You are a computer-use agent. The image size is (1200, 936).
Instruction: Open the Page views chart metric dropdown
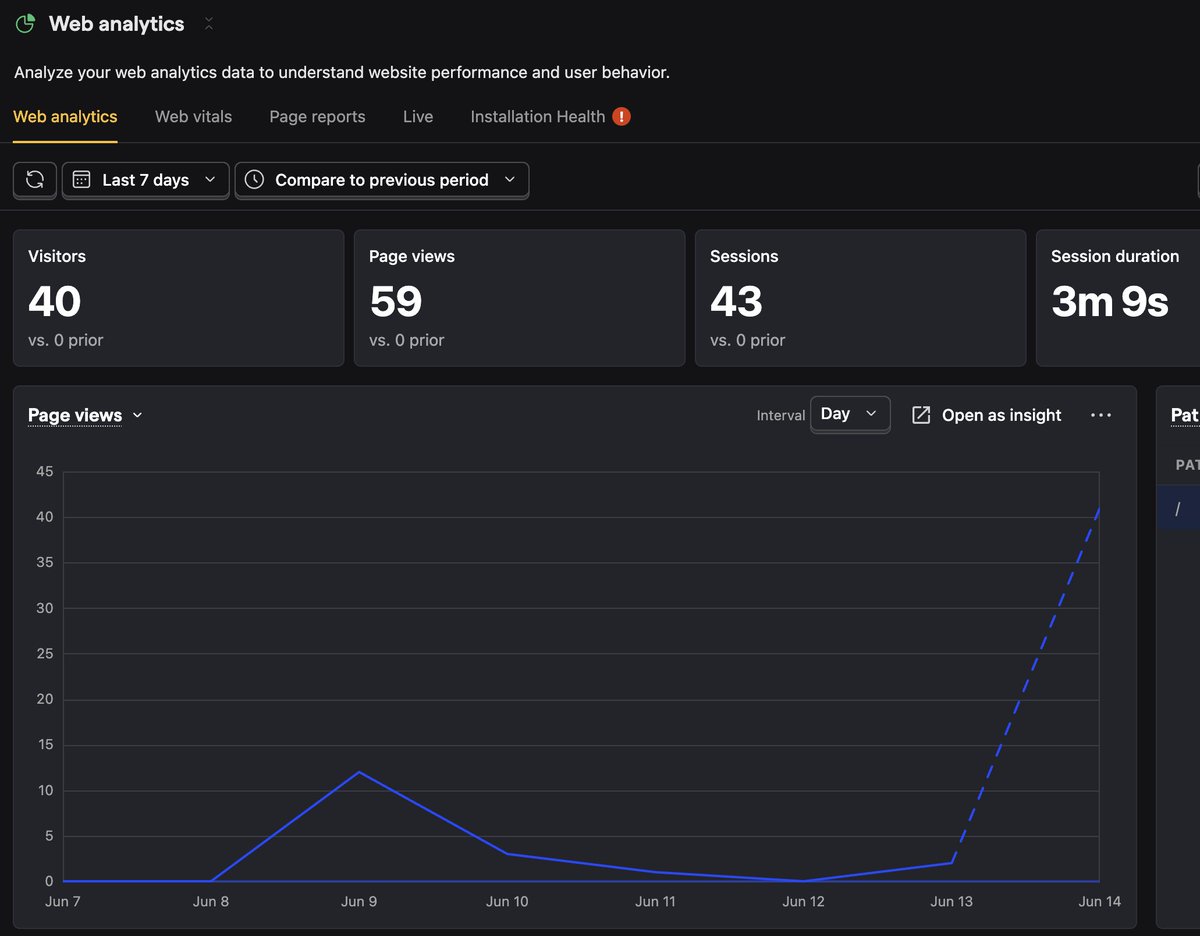(85, 415)
